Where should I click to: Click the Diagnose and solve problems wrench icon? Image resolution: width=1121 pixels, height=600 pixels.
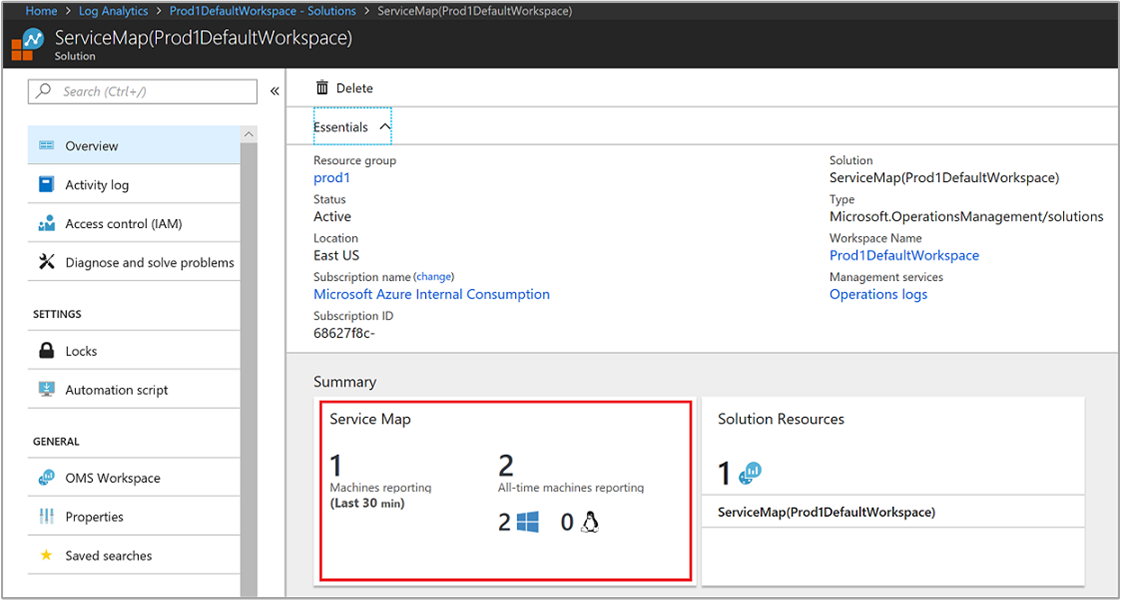tap(45, 262)
